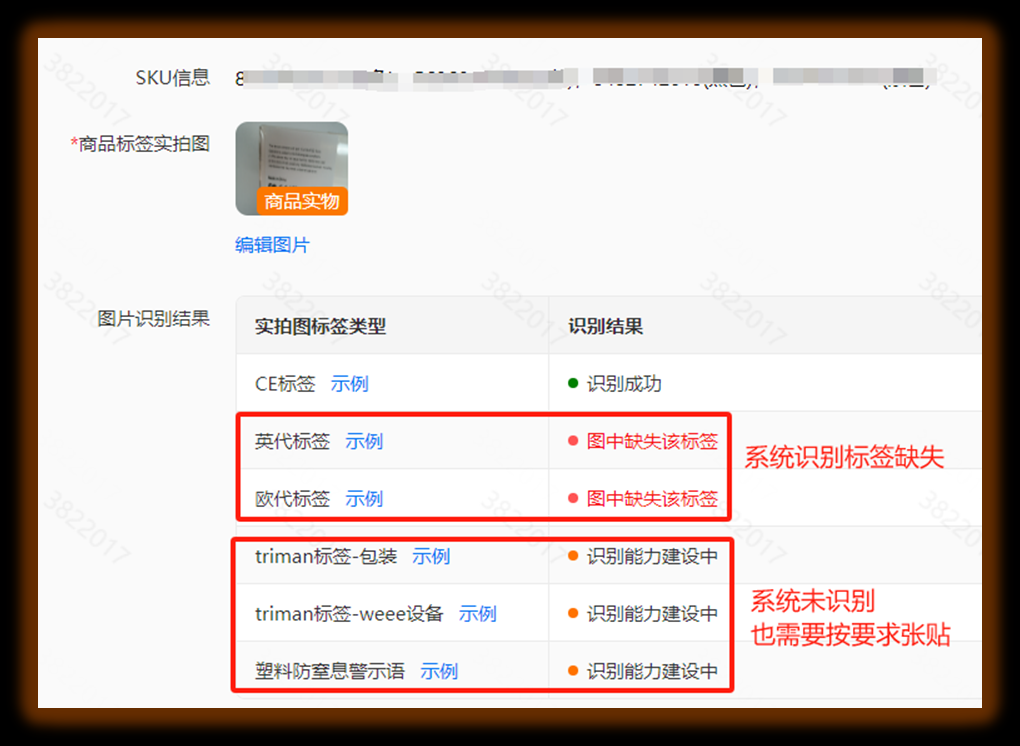Image resolution: width=1020 pixels, height=746 pixels.
Task: Open 示例 link for CE标签
Action: click(x=349, y=384)
